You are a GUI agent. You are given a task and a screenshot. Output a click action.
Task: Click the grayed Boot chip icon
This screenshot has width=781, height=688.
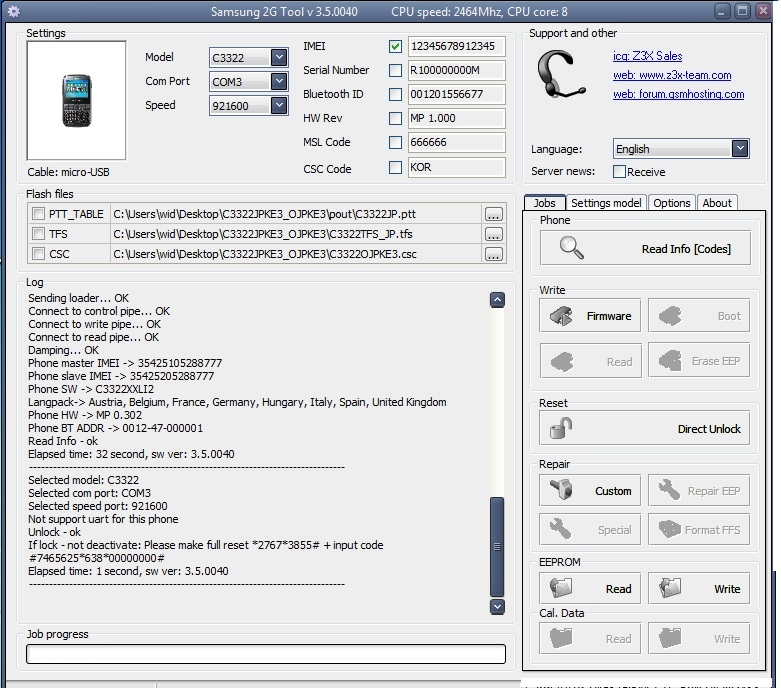[x=670, y=316]
